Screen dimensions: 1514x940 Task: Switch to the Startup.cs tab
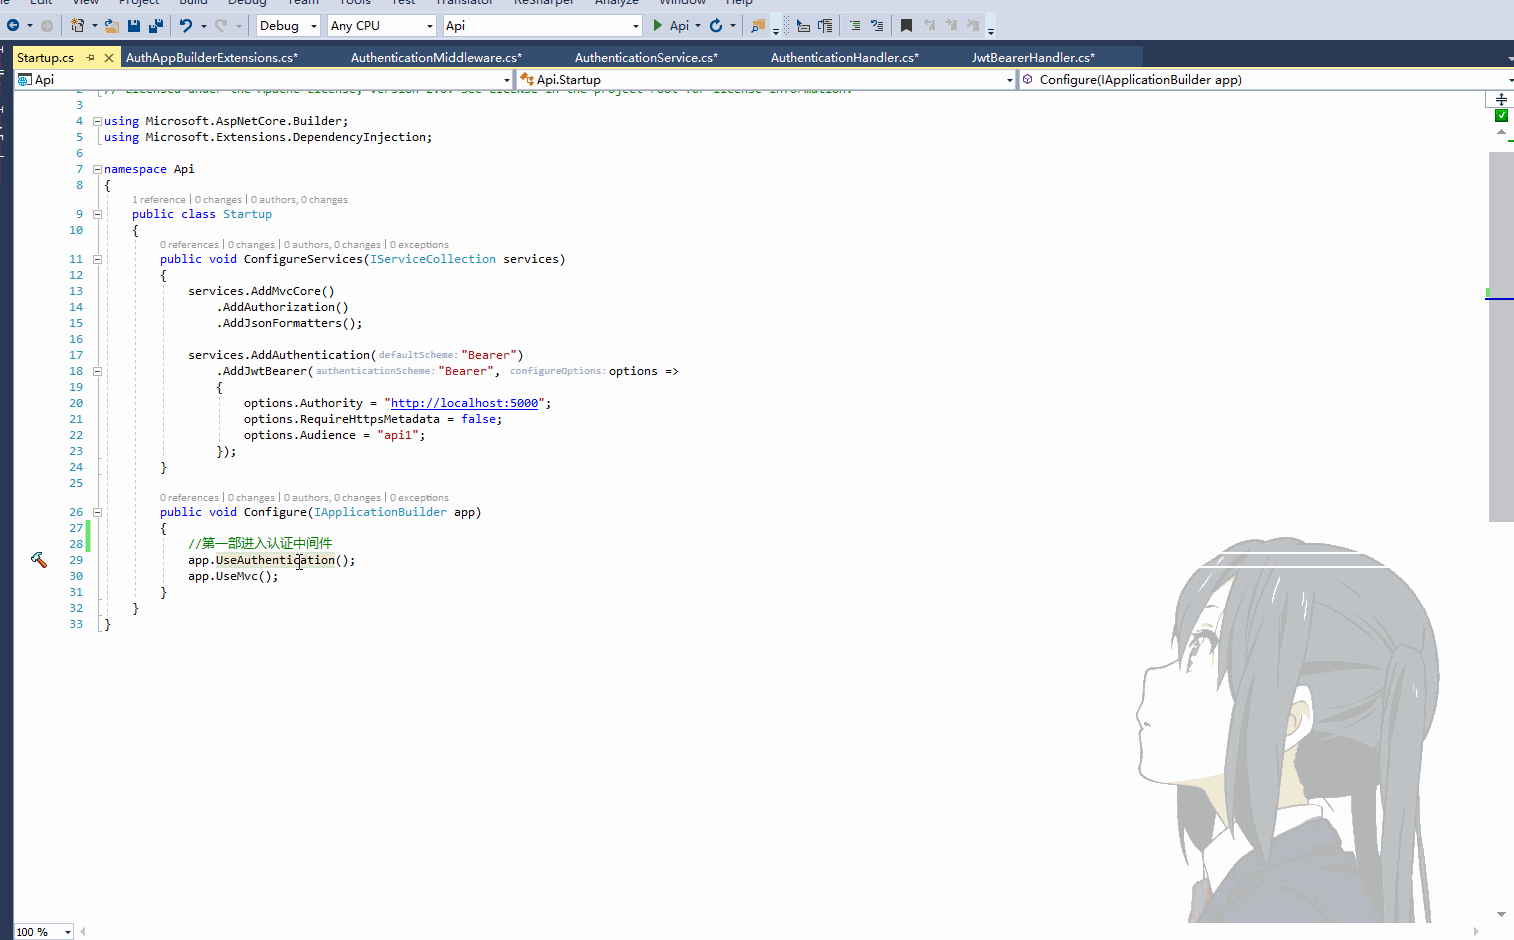[46, 58]
